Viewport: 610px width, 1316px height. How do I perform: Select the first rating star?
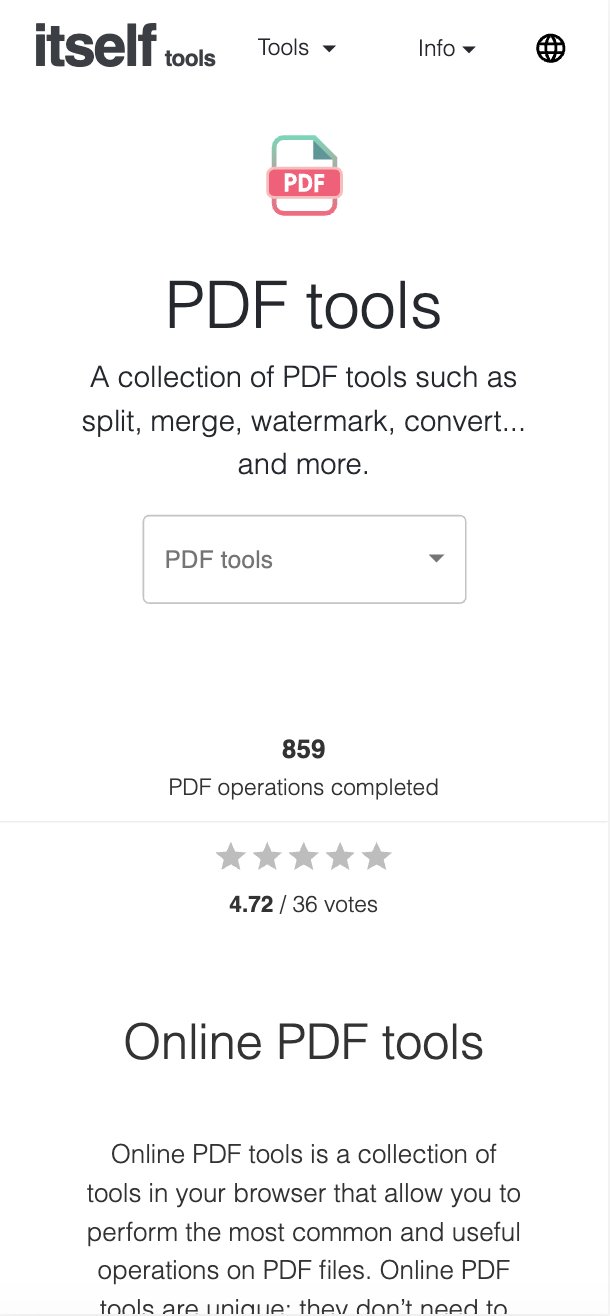click(231, 856)
